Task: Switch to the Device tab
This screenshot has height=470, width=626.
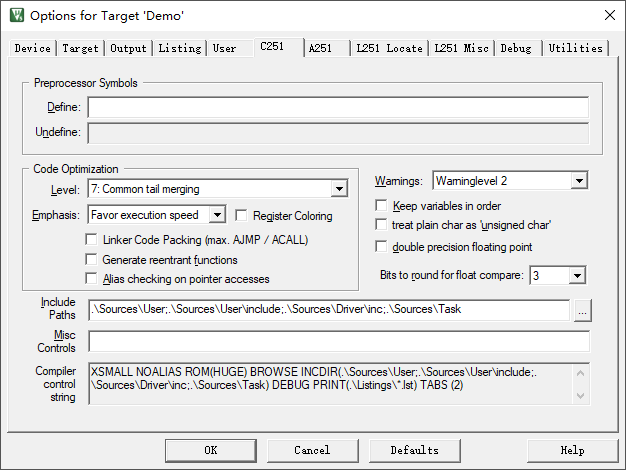Action: pyautogui.click(x=33, y=48)
